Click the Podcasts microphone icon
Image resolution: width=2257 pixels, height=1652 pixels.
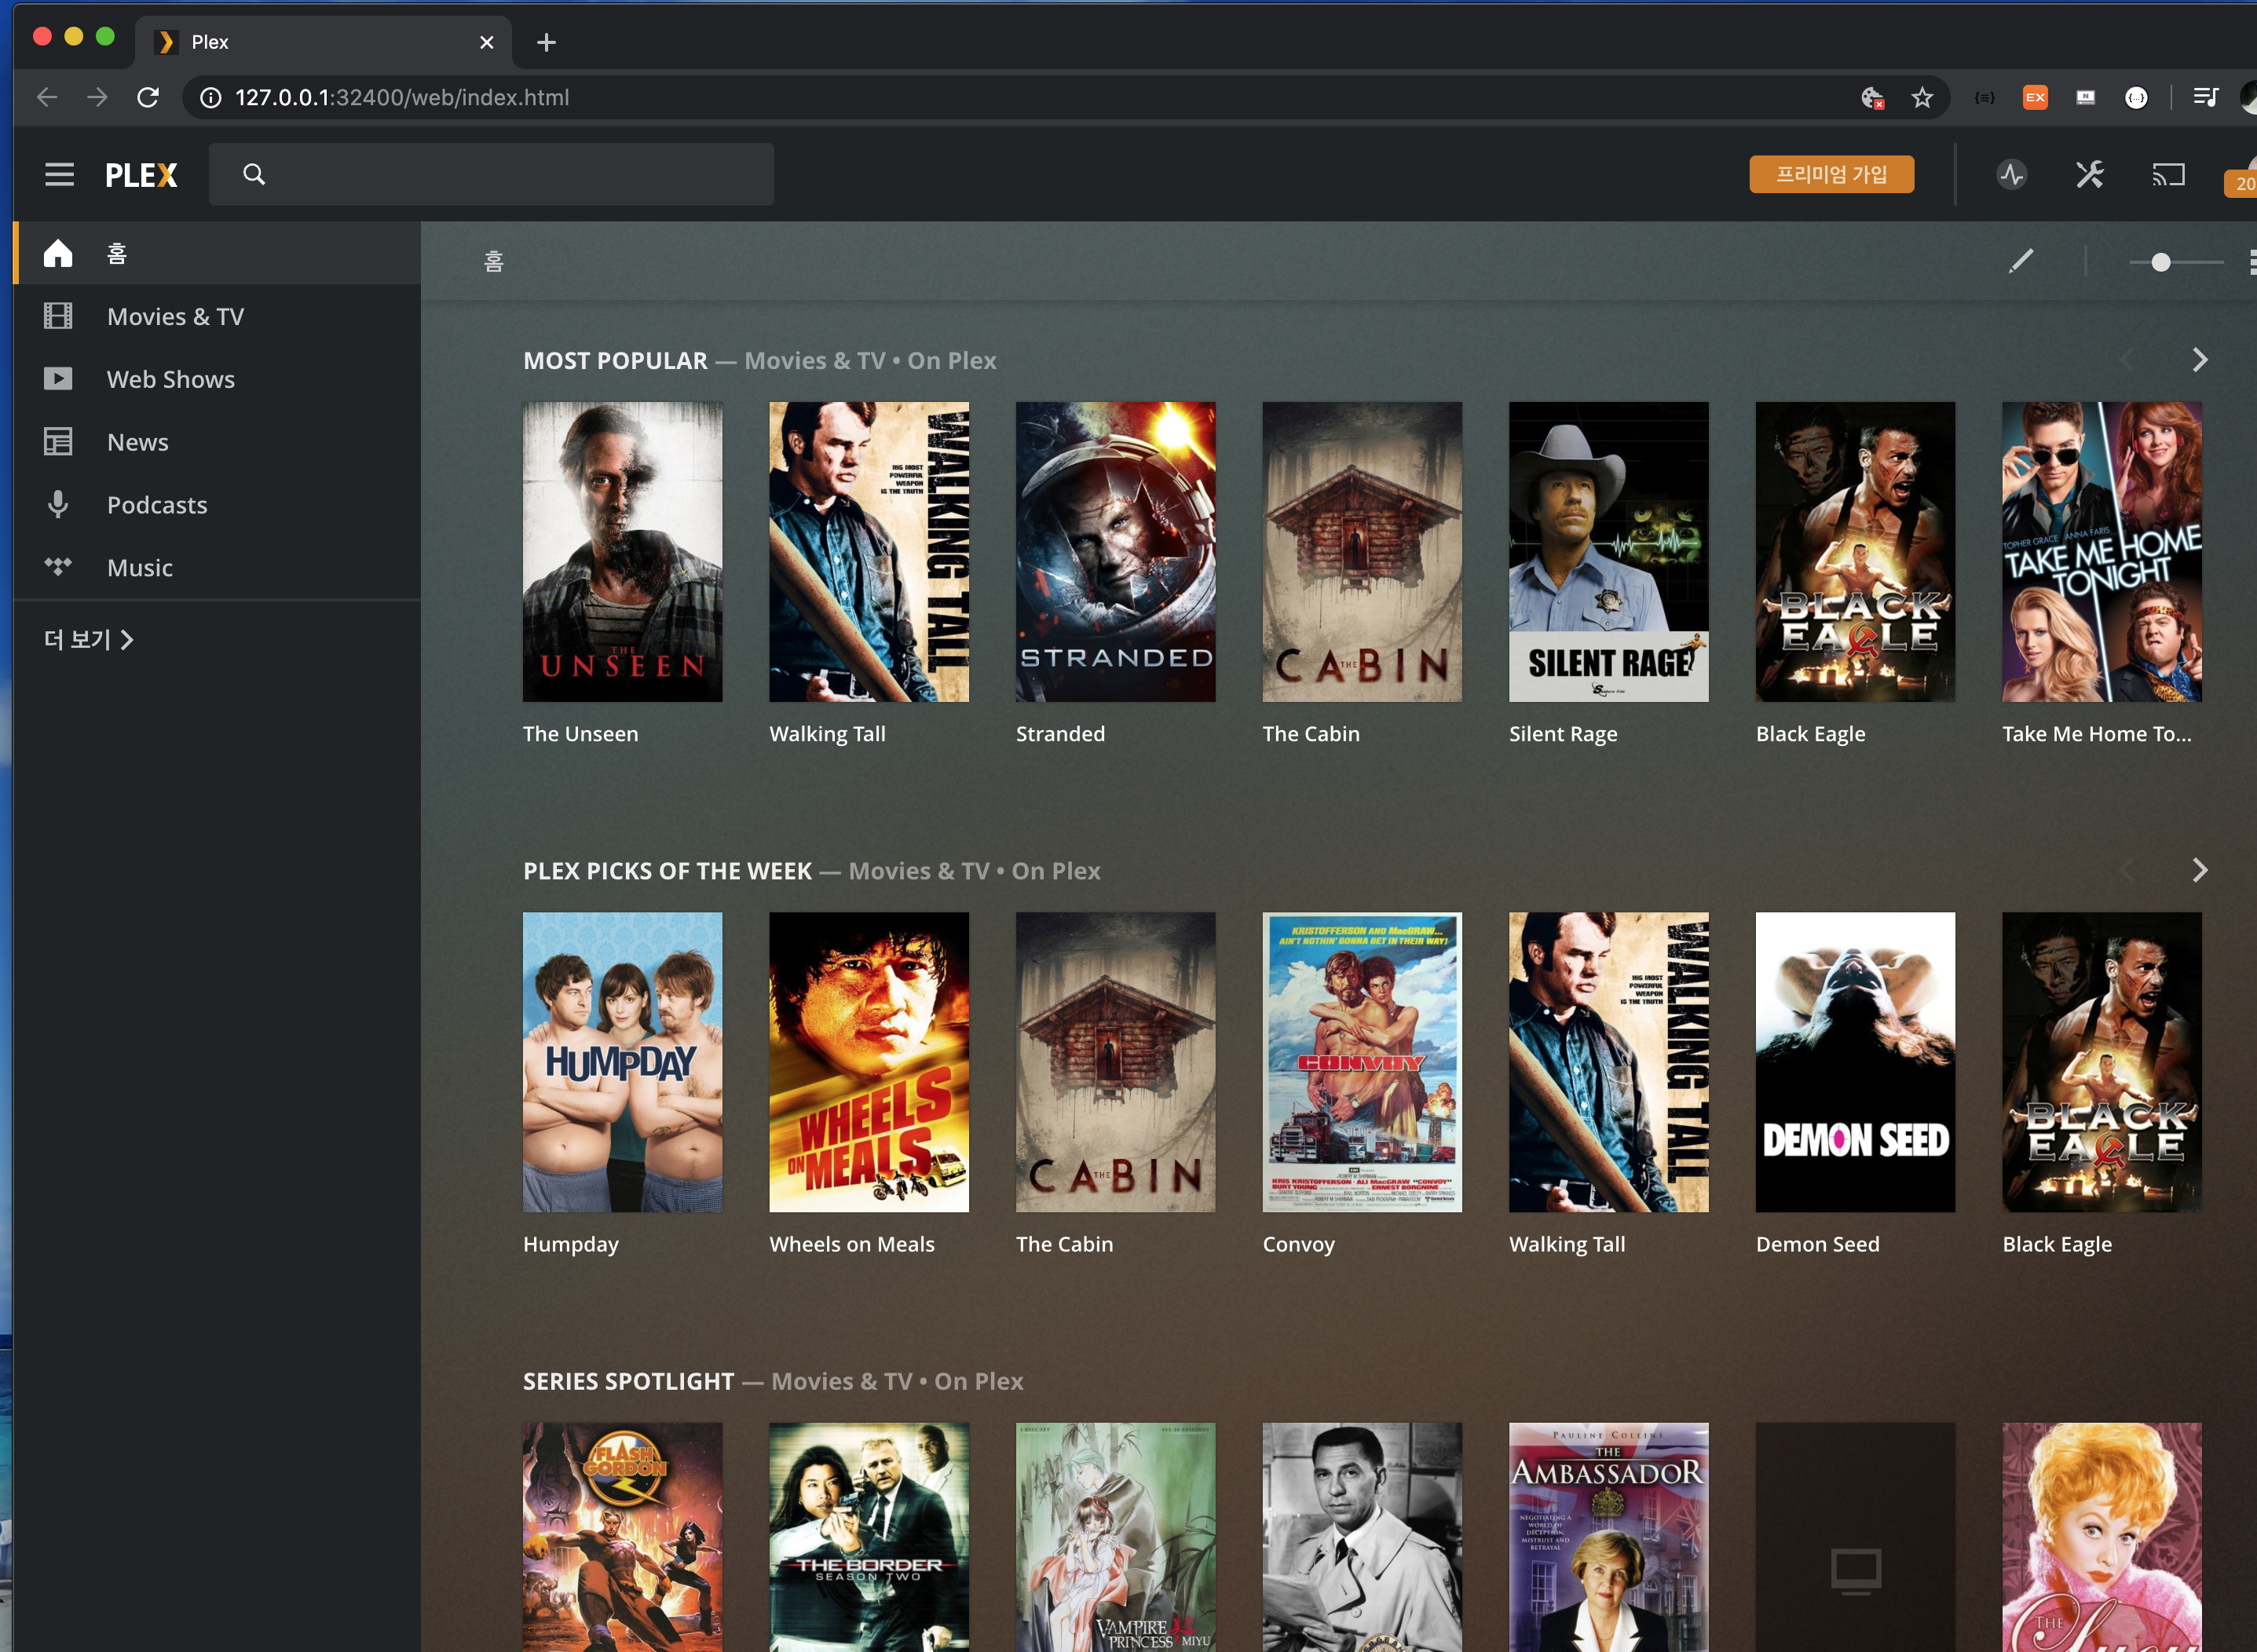[x=58, y=504]
